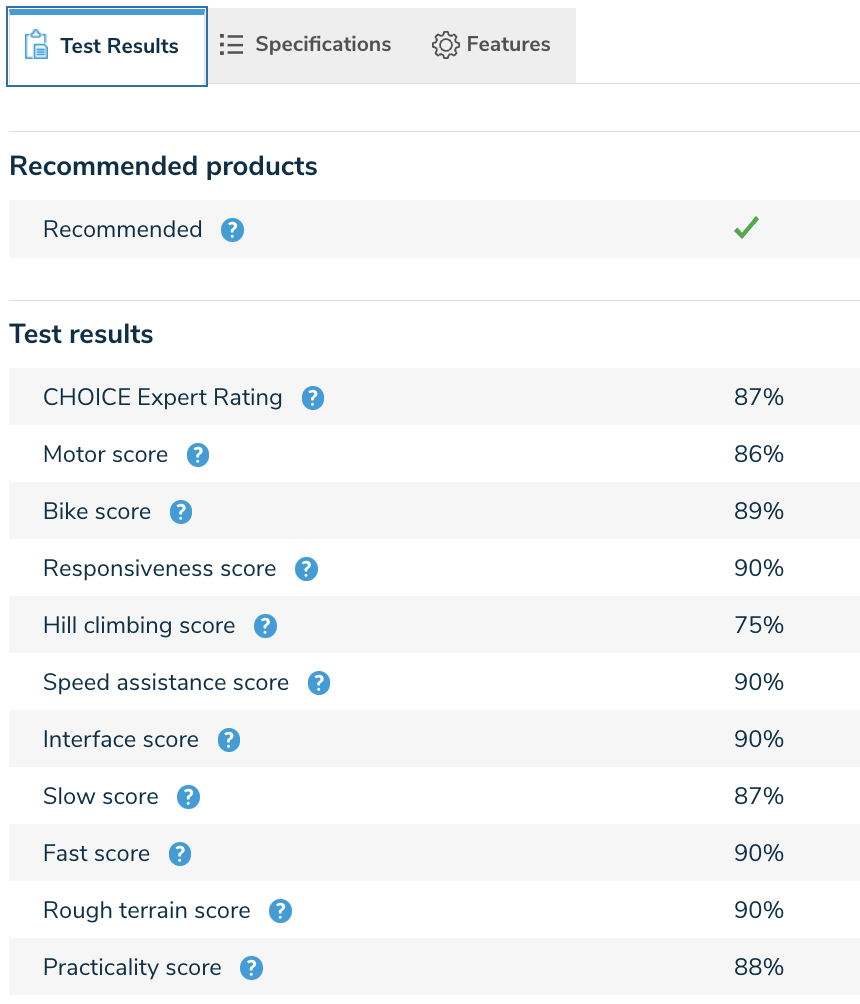Open the Interface score question mark
The height and width of the screenshot is (1004, 860).
tap(228, 739)
